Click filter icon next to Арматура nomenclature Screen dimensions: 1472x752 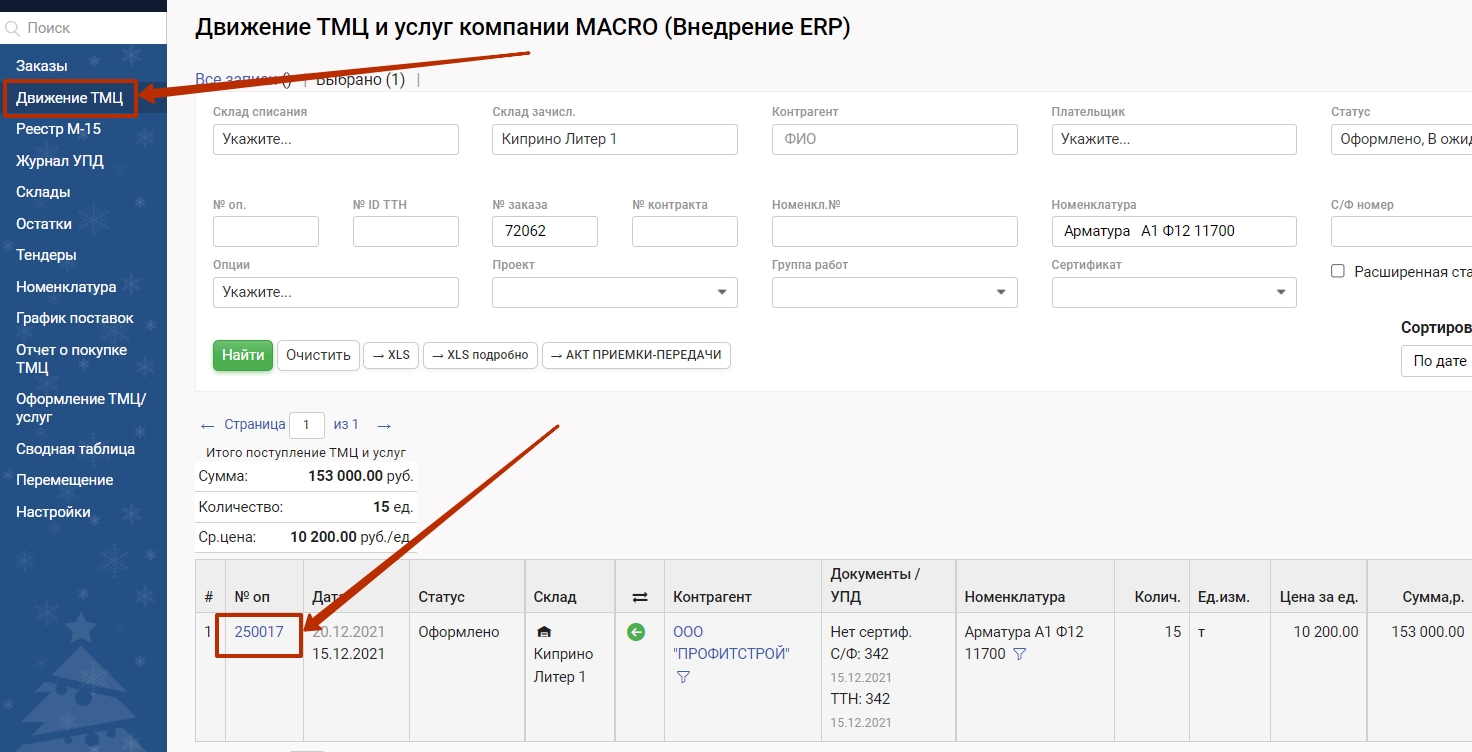click(1019, 654)
